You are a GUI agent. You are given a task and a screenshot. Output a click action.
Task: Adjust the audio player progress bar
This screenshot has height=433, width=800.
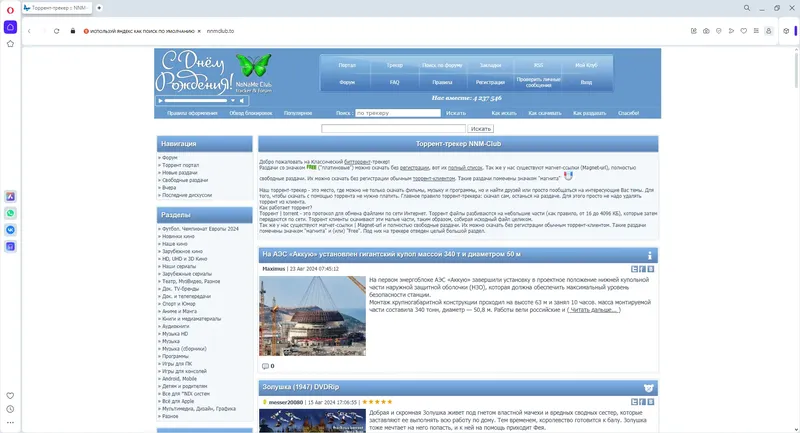[x=196, y=100]
